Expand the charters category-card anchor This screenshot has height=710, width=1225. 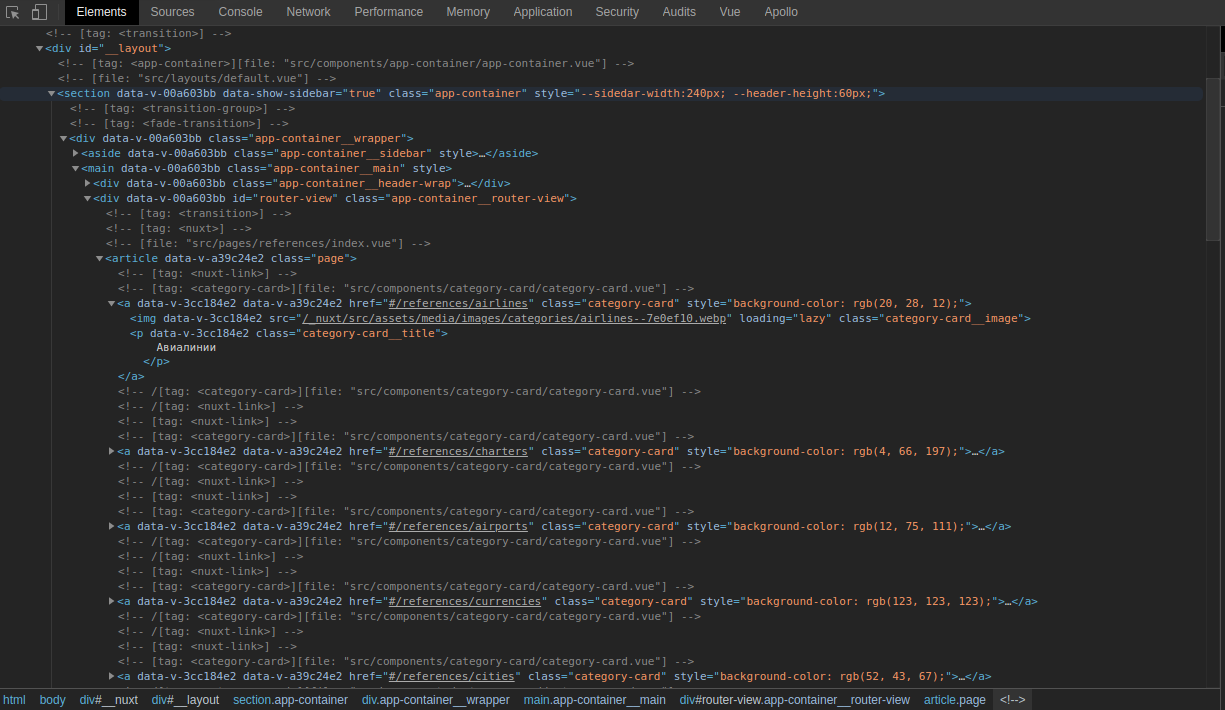(x=112, y=451)
